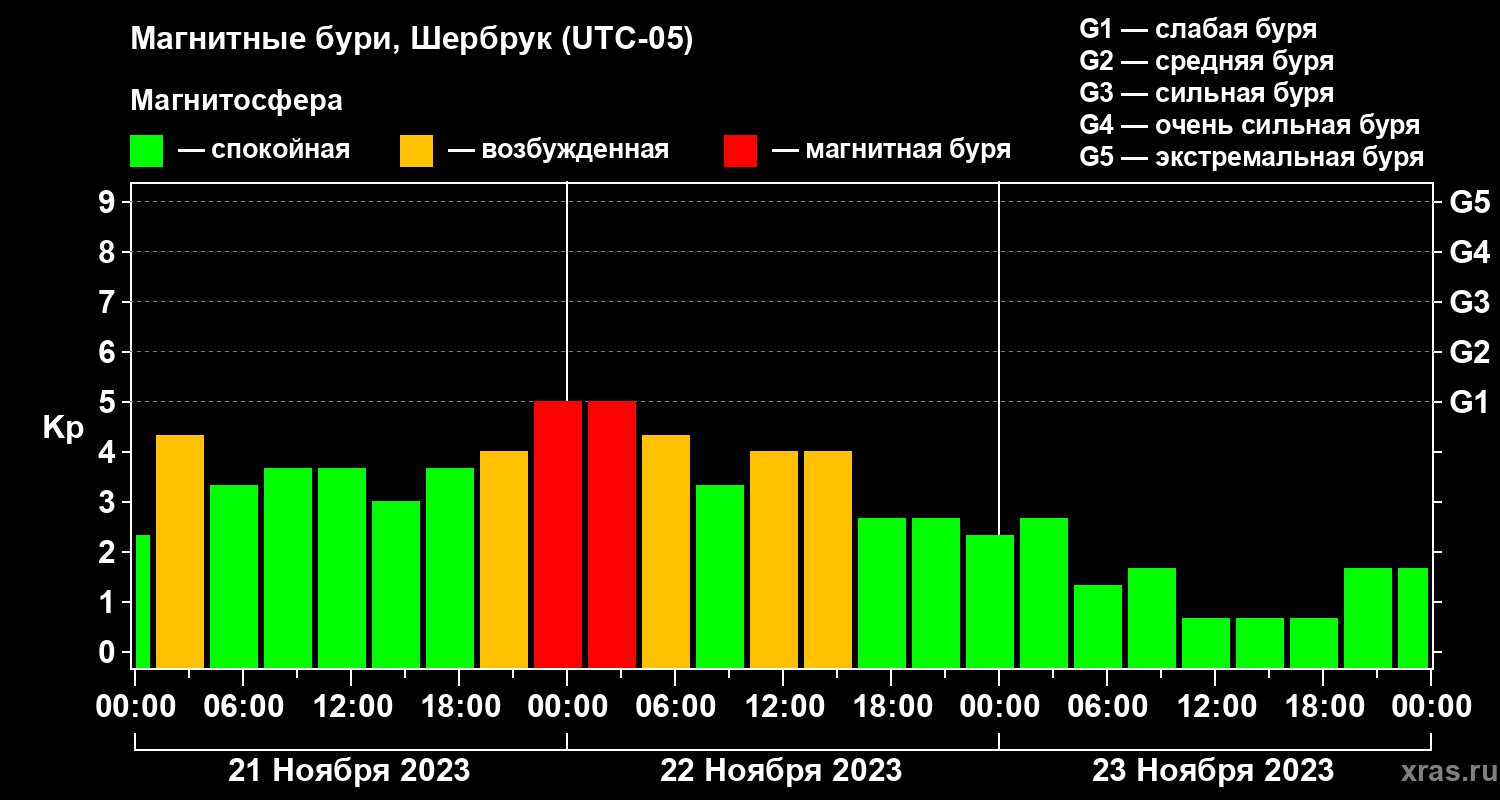1500x800 pixels.
Task: Click the 'G5 — экстремальная буря' line
Action: (x=1251, y=157)
